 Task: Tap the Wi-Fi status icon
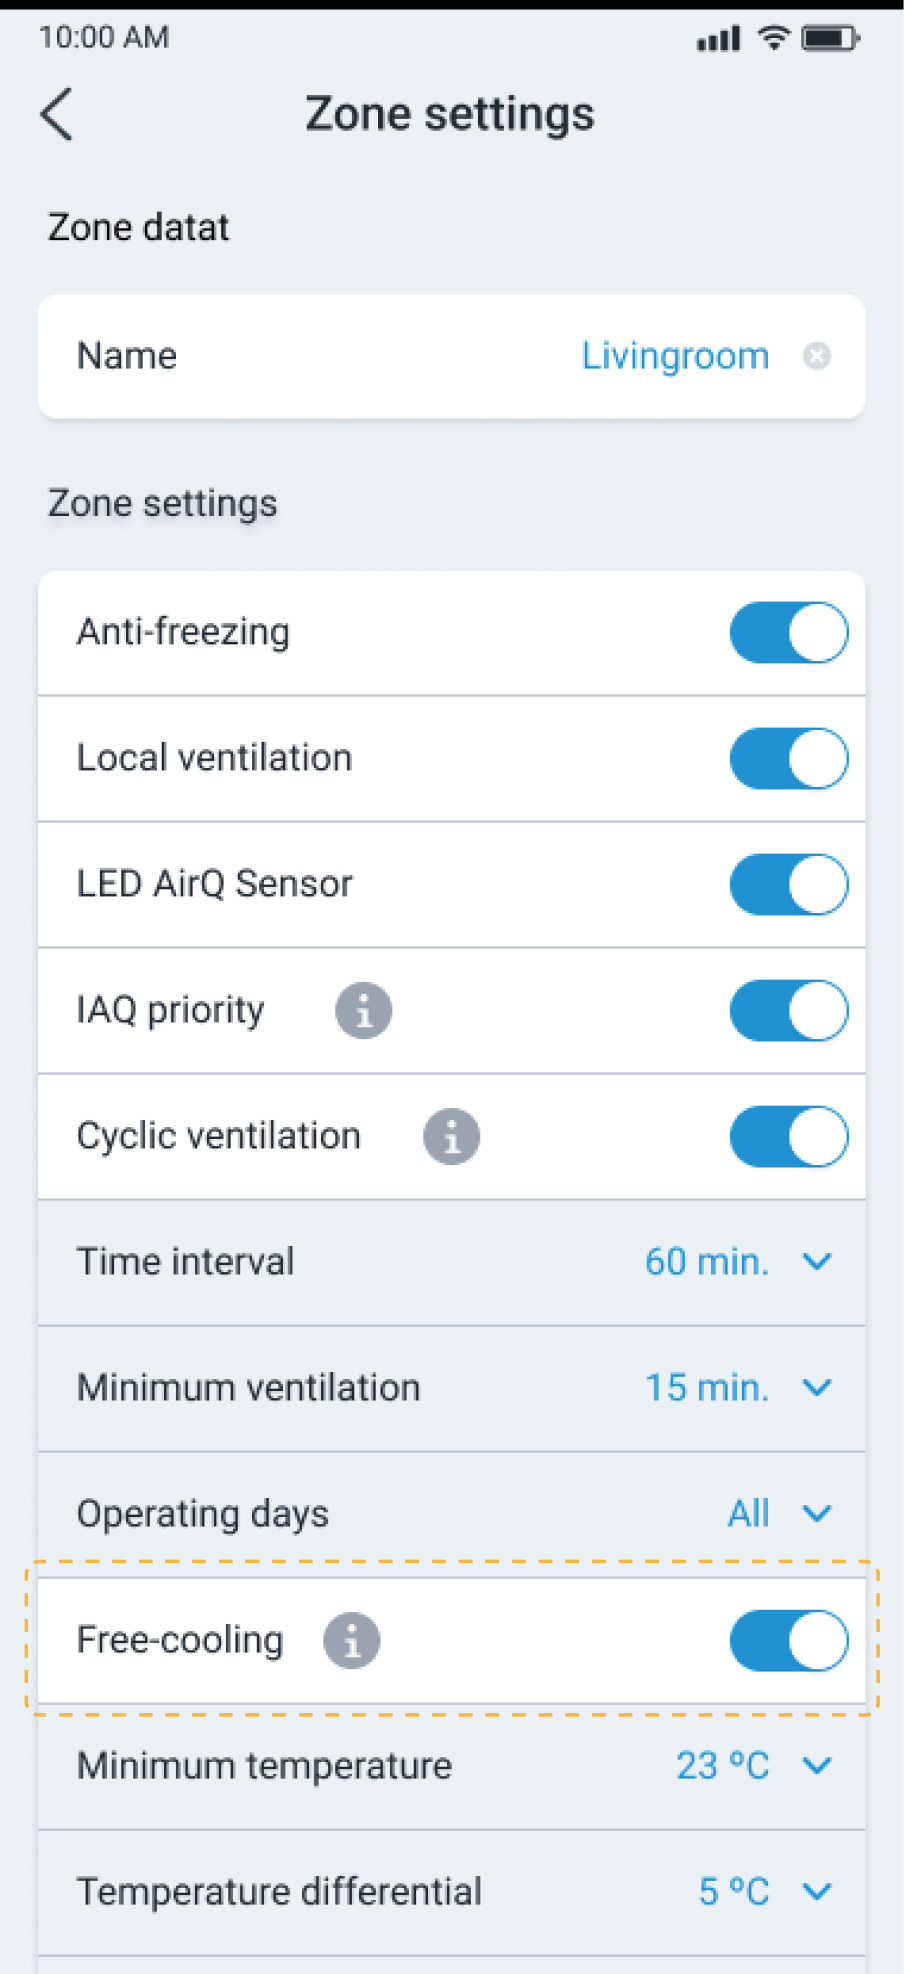click(773, 38)
